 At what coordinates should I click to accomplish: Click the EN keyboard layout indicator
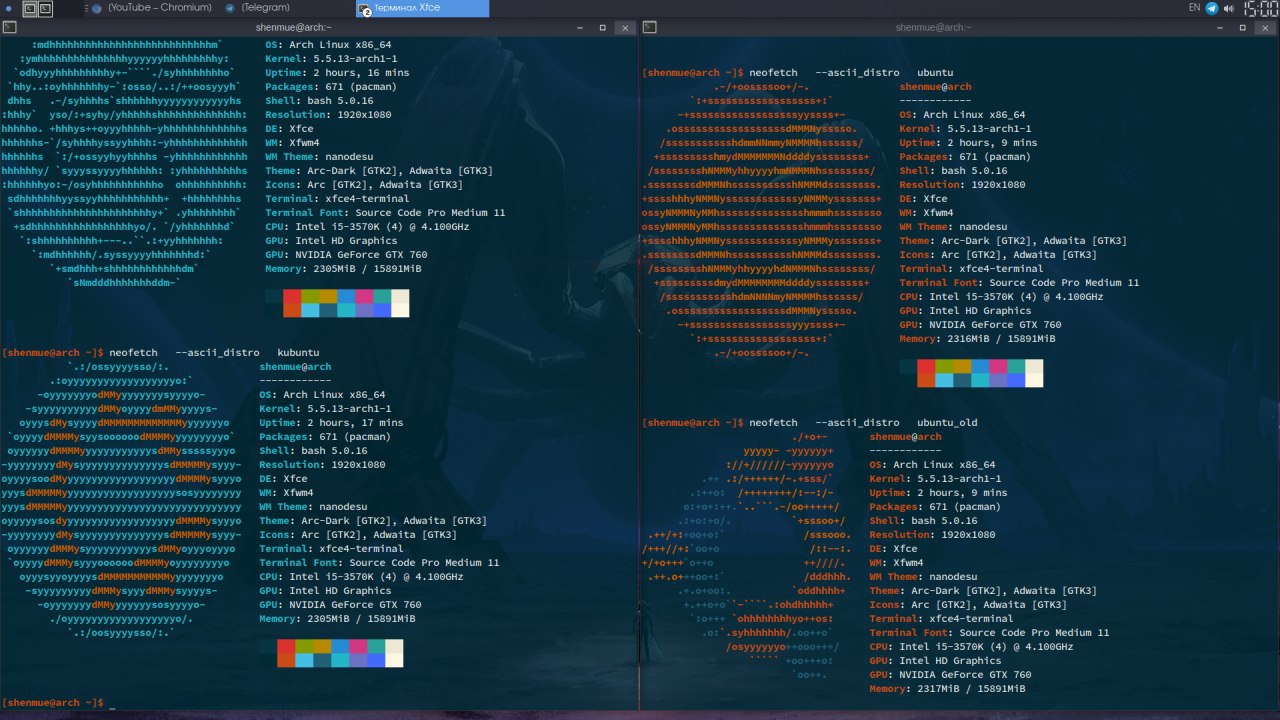[1194, 8]
